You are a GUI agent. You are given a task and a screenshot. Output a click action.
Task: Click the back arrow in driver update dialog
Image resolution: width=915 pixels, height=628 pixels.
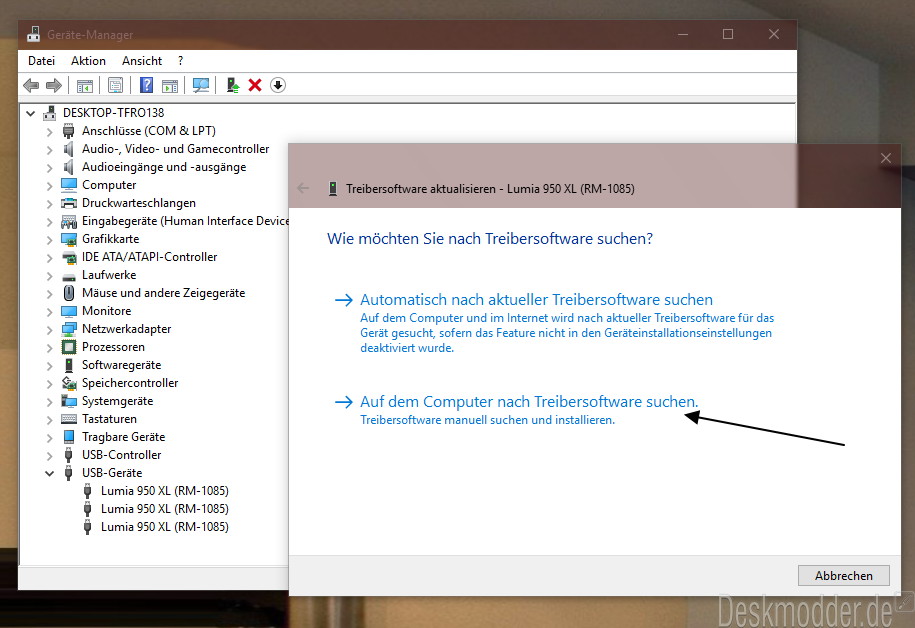303,188
